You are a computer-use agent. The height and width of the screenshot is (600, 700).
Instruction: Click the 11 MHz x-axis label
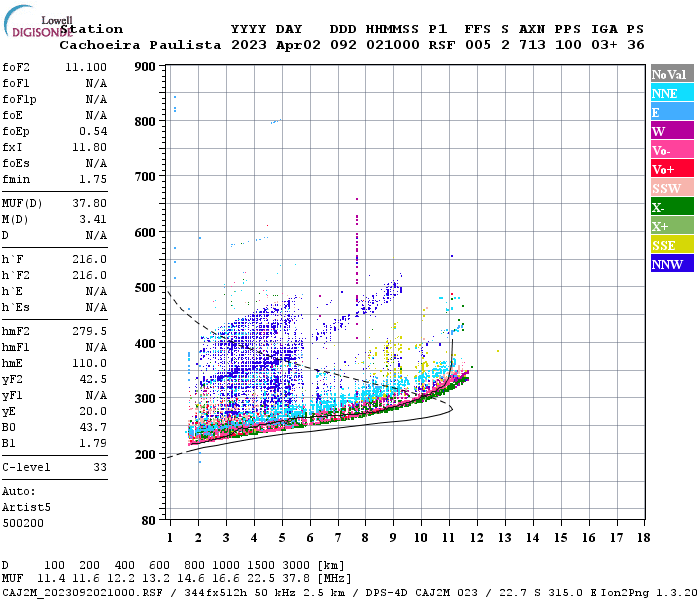pyautogui.click(x=449, y=538)
